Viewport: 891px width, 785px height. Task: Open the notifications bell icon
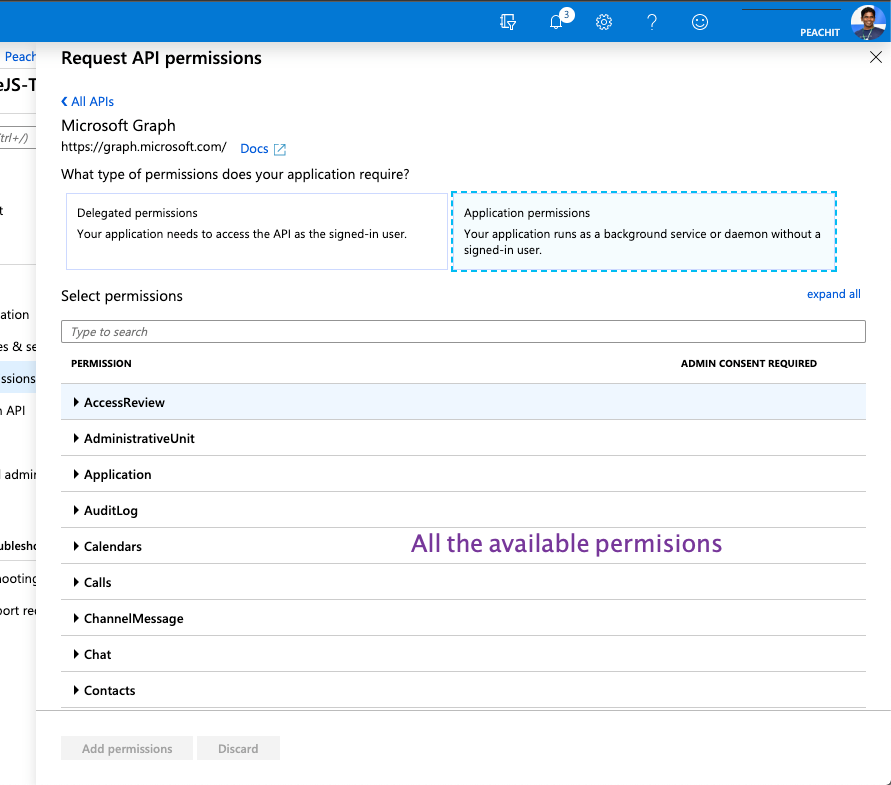(557, 22)
